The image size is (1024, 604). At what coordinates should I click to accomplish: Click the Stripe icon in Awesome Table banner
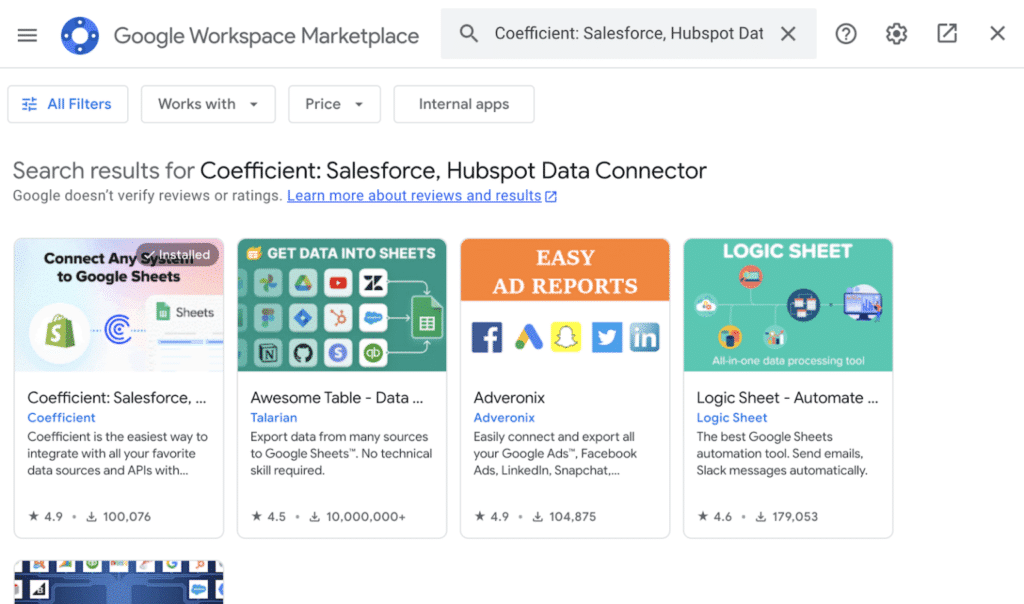(x=338, y=353)
